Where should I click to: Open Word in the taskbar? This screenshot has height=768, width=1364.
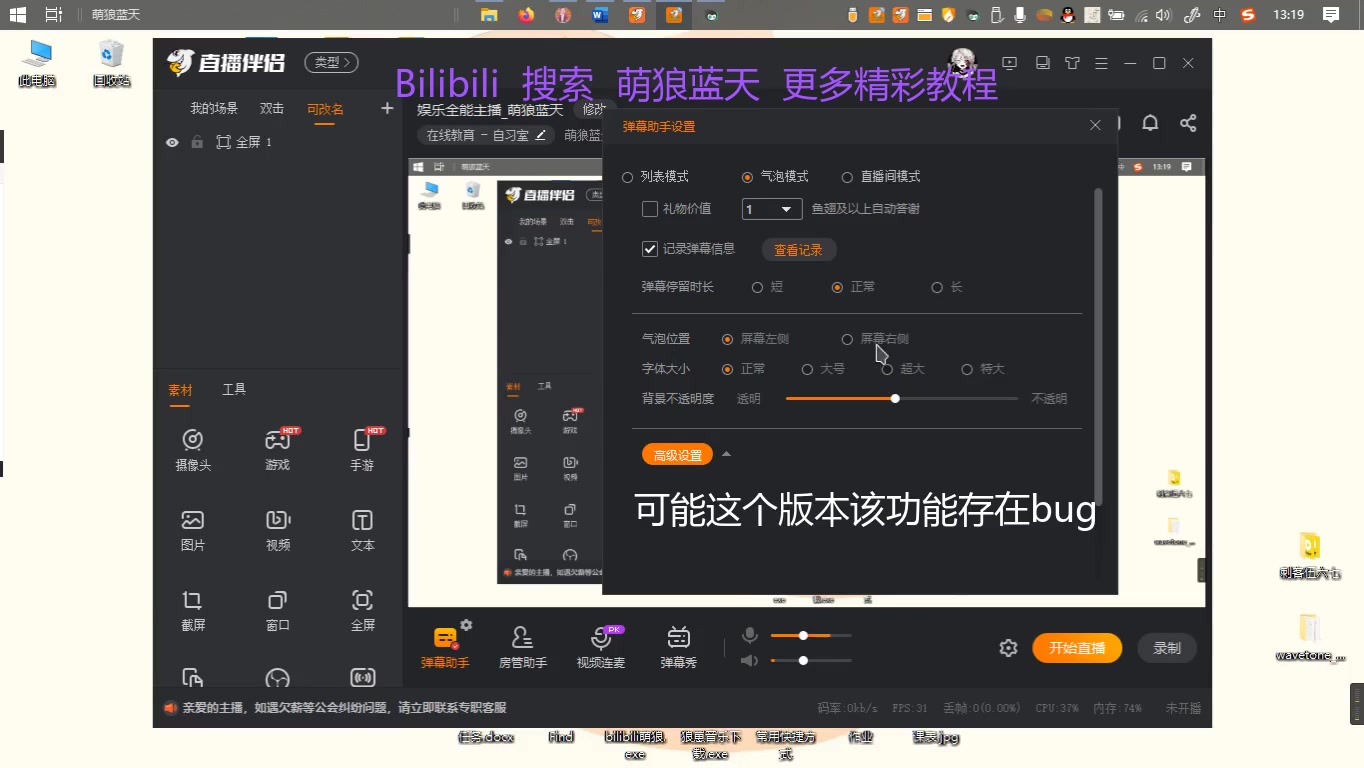(x=600, y=15)
